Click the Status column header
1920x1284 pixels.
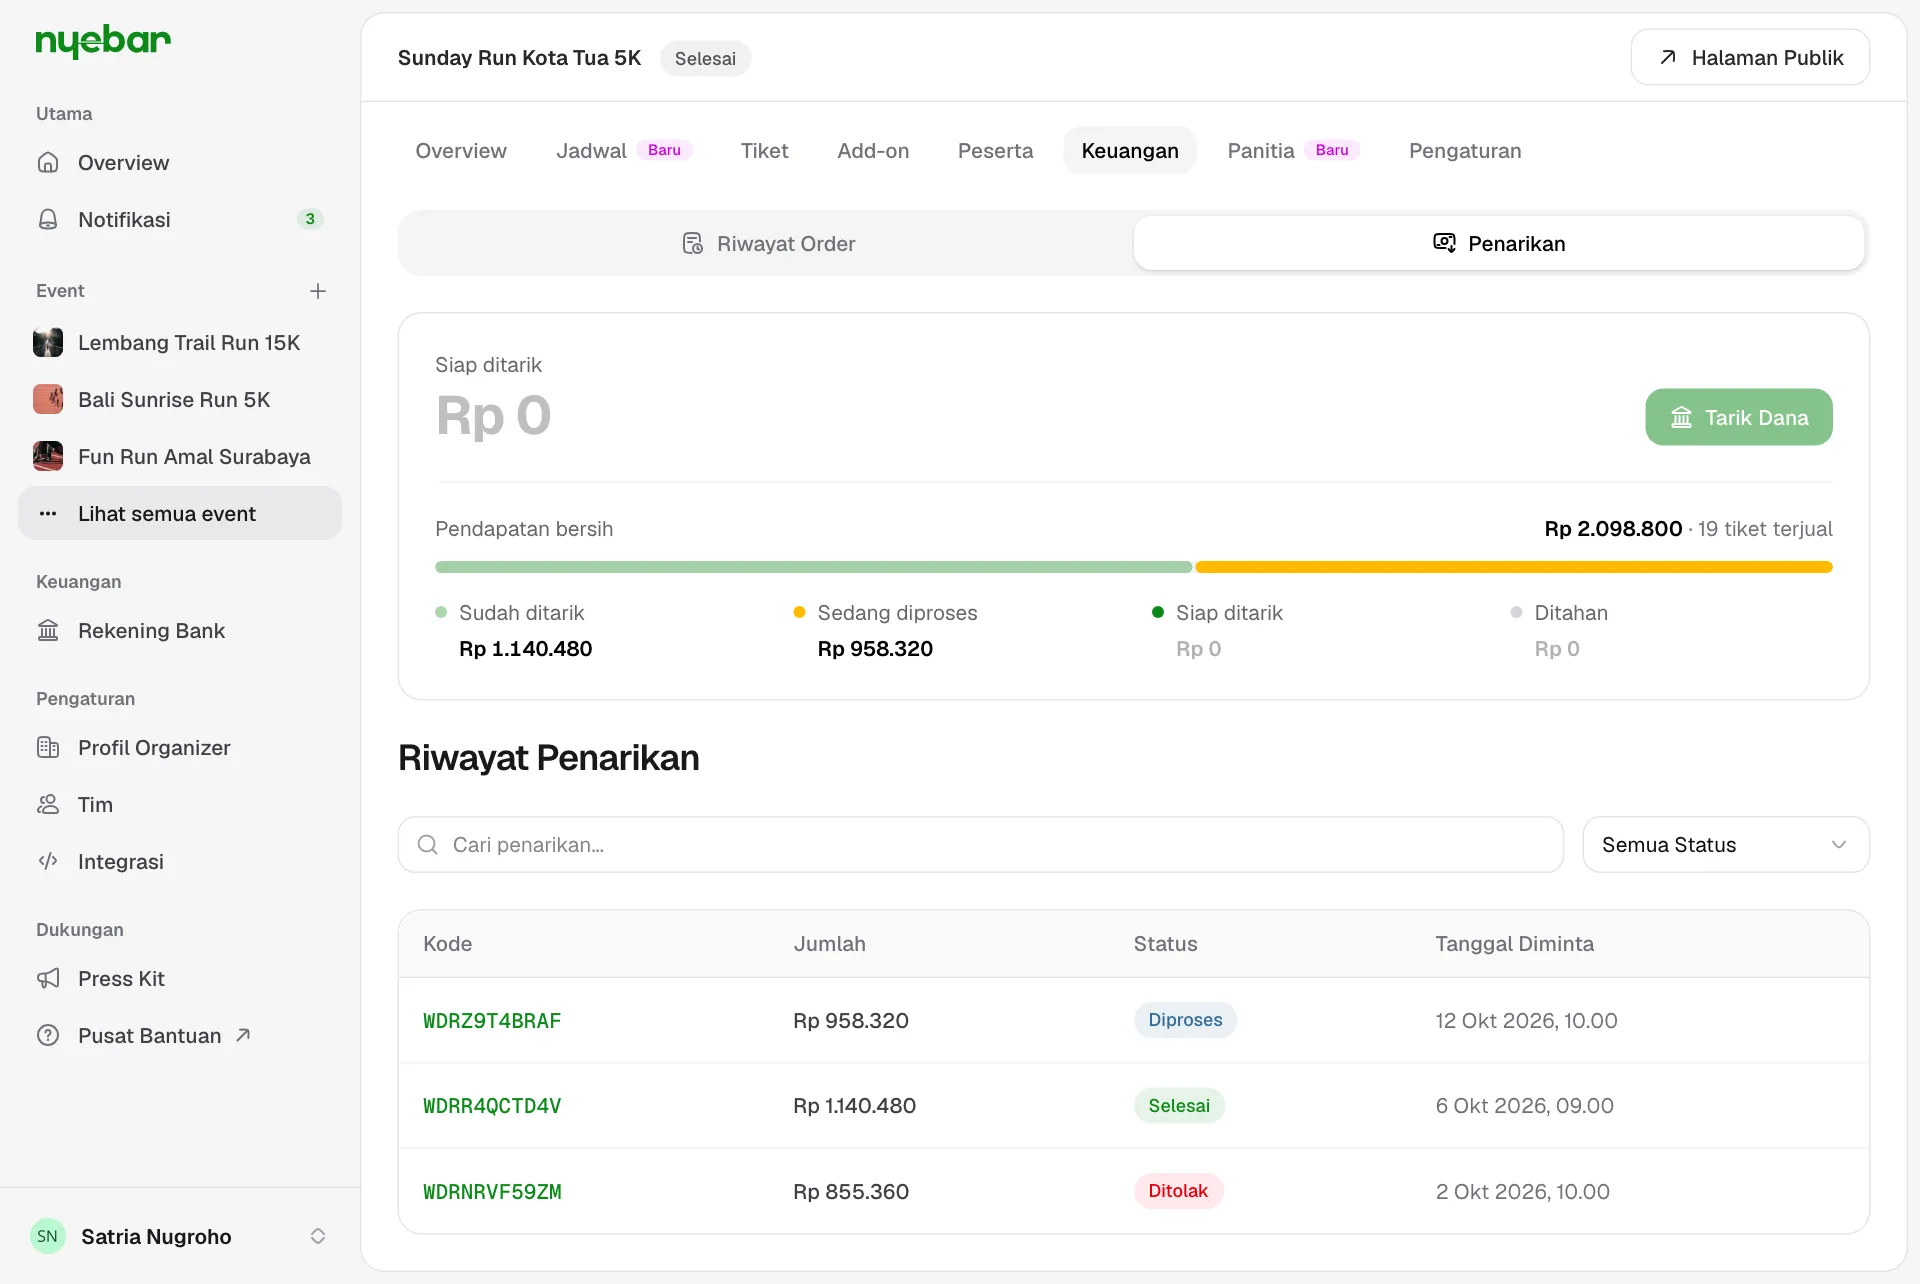point(1165,944)
